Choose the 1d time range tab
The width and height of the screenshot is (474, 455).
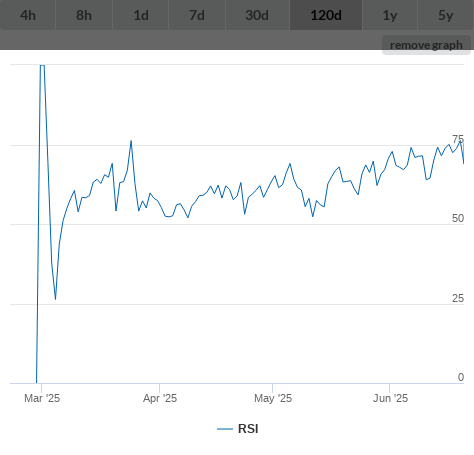[141, 15]
